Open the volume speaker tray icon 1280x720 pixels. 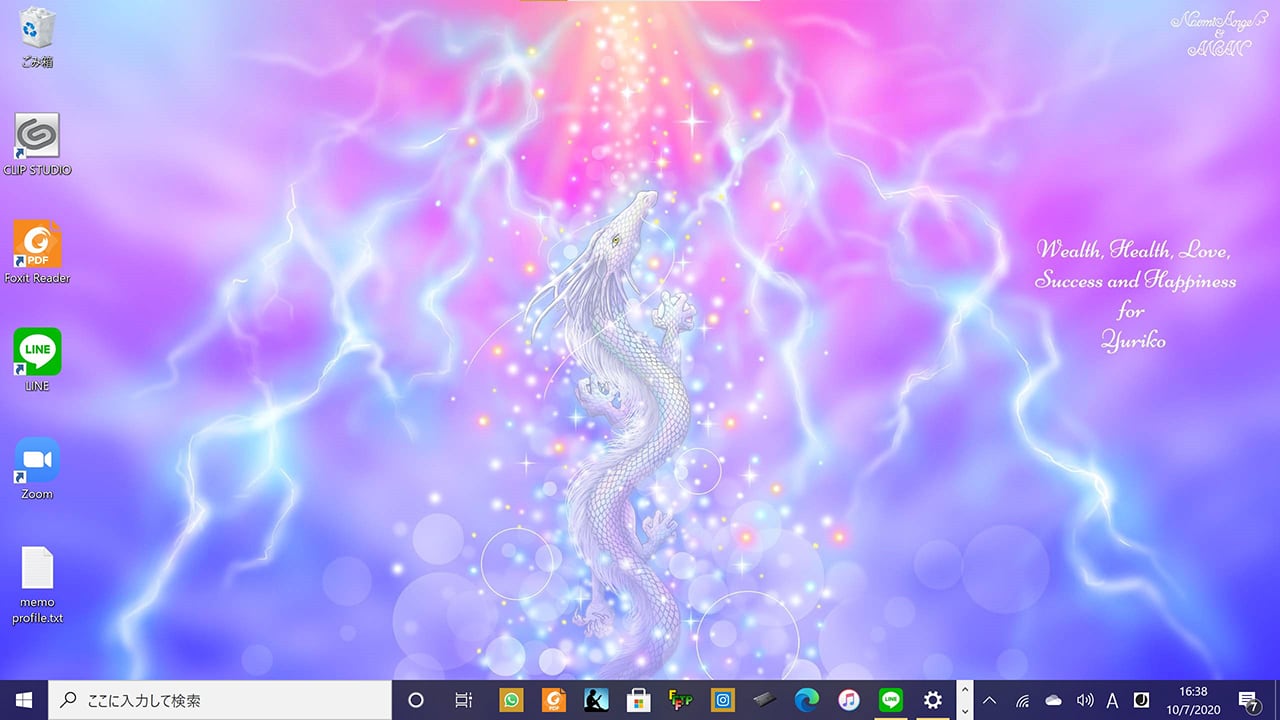[1084, 700]
